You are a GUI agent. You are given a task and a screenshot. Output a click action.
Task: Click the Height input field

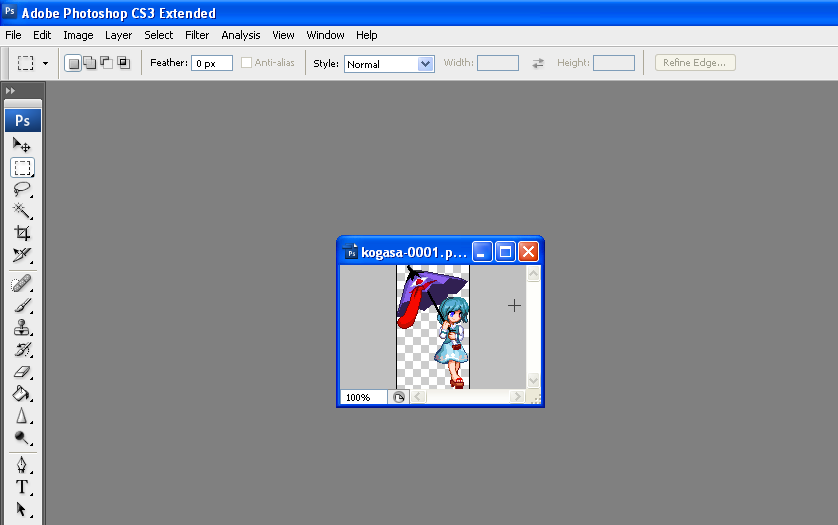pyautogui.click(x=614, y=63)
